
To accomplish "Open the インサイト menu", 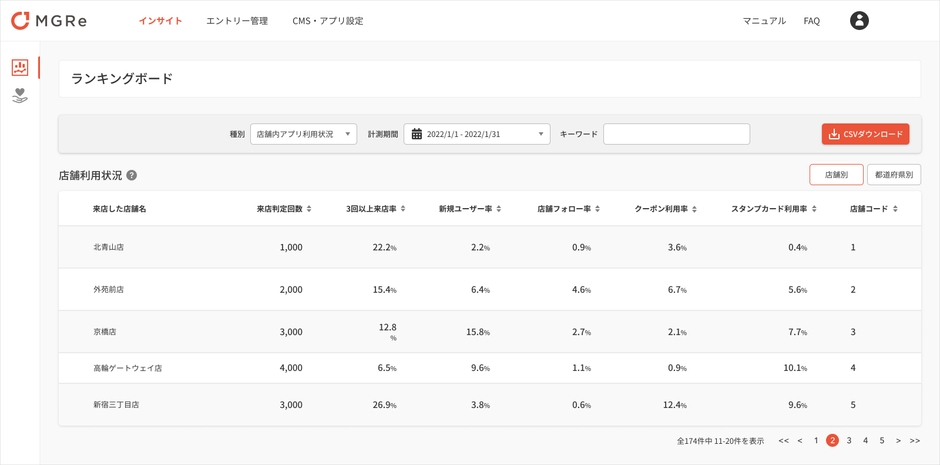I will coord(160,21).
